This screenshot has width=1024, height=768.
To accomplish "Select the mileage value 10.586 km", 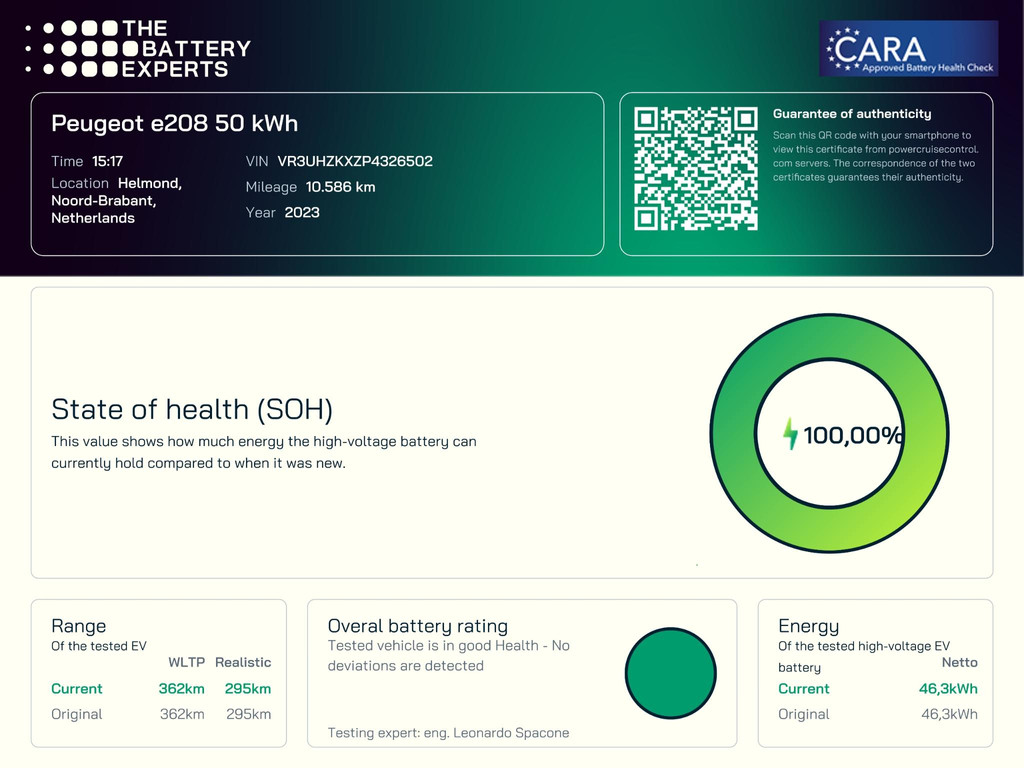I will 340,187.
